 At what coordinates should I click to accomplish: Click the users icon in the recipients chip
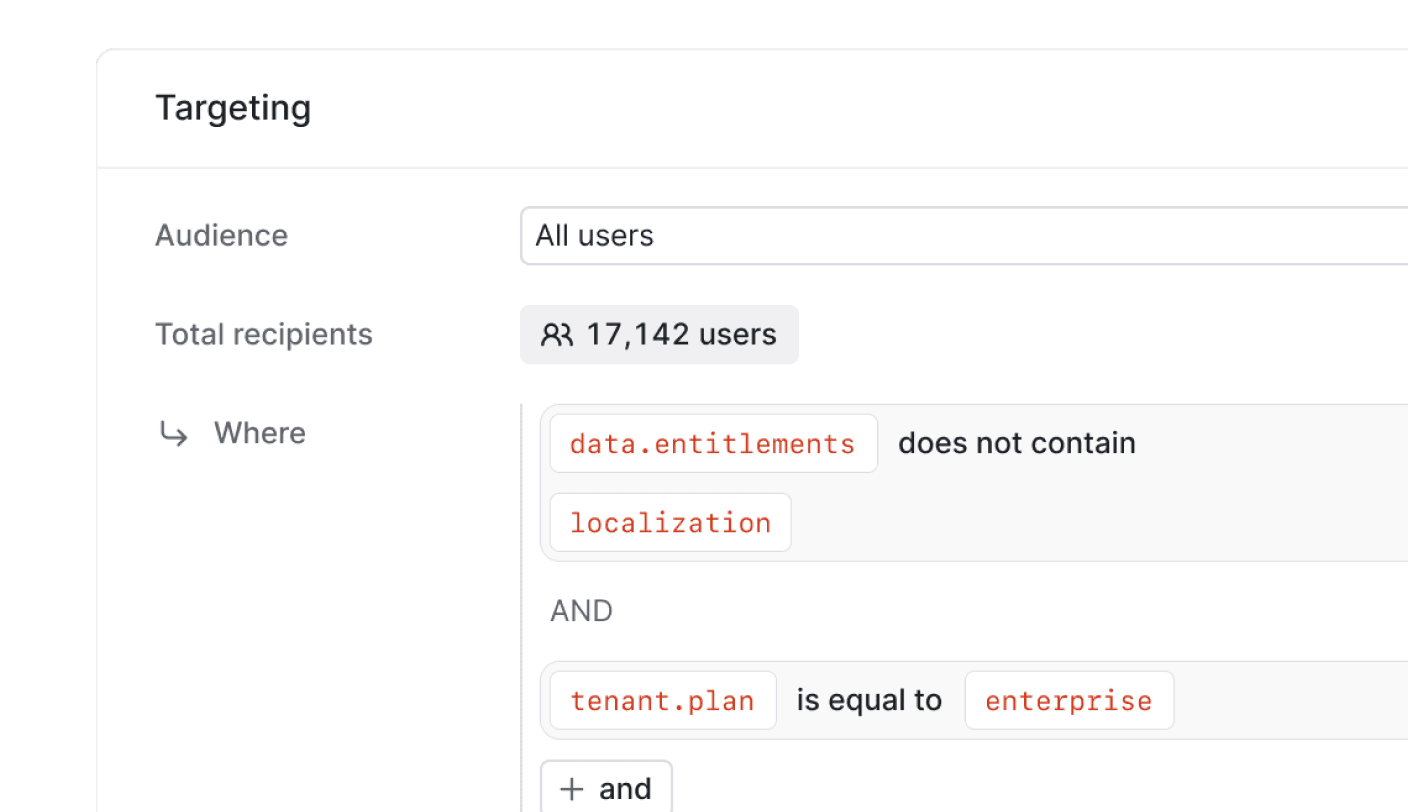tap(558, 335)
